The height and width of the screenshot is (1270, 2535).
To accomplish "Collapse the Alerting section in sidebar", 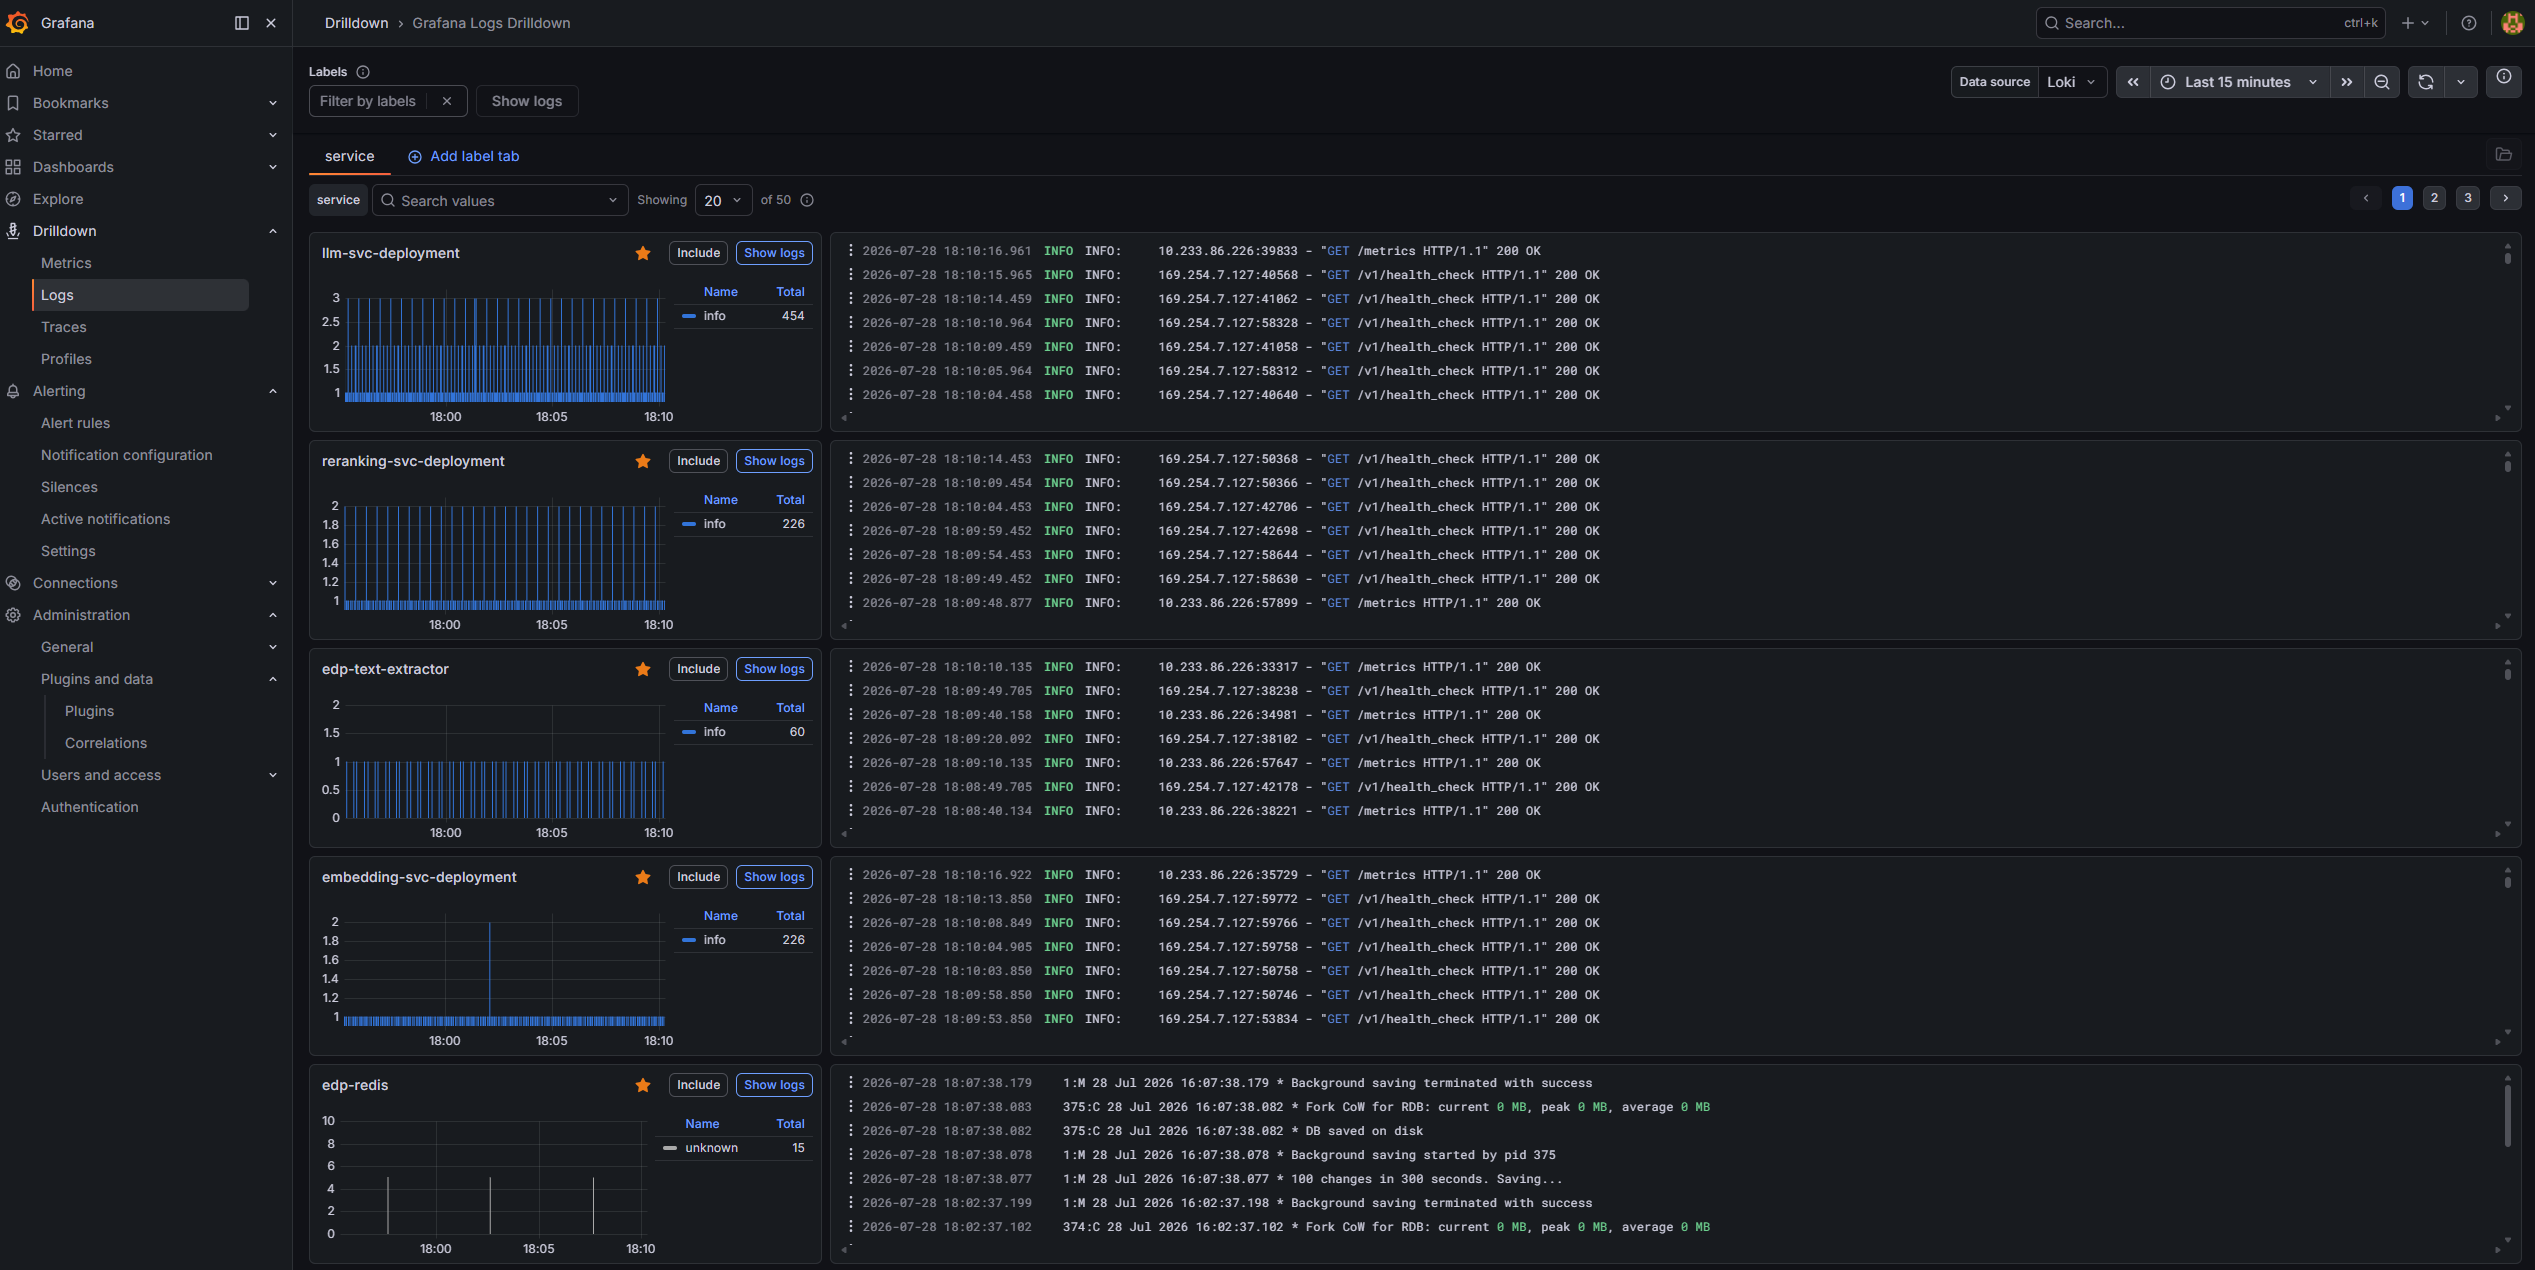I will point(273,391).
